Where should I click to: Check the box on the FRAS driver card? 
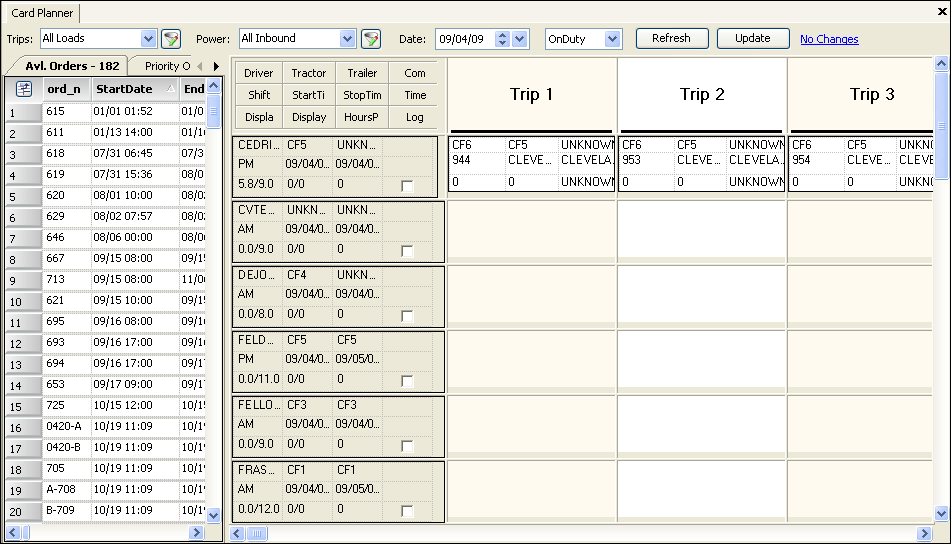[407, 511]
